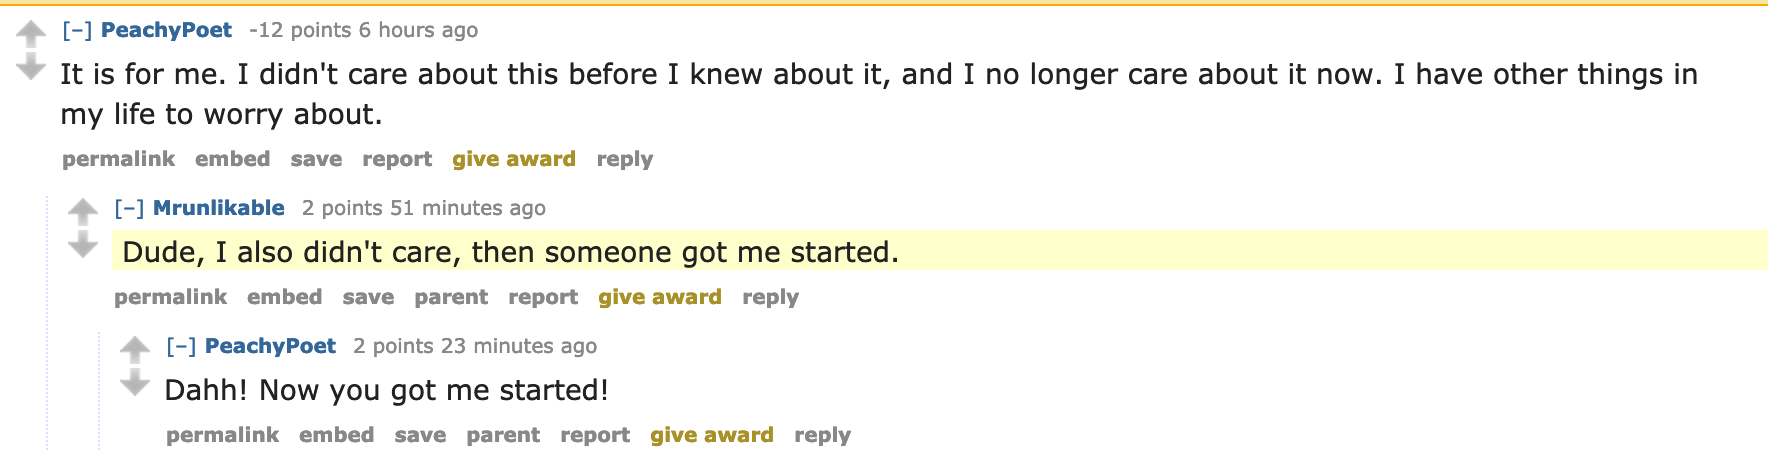This screenshot has width=1768, height=468.
Task: Downvote the 'Dahh! Now you got me started!' comment
Action: tap(135, 383)
